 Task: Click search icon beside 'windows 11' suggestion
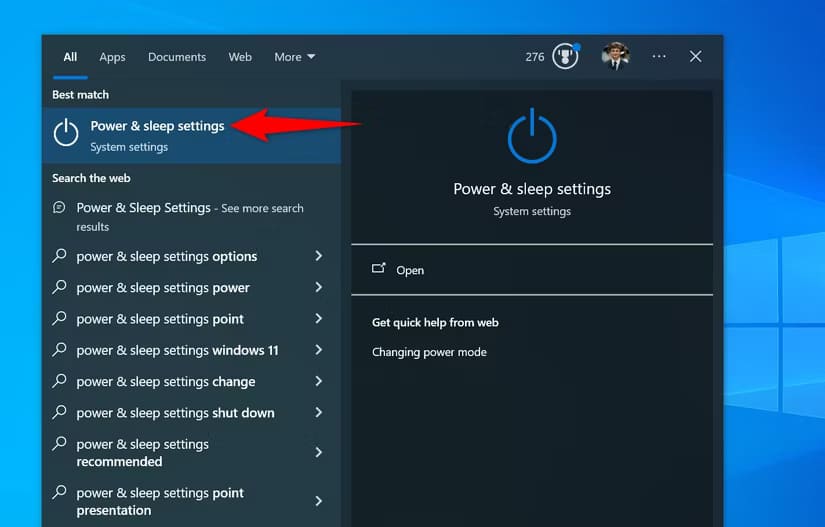[59, 349]
